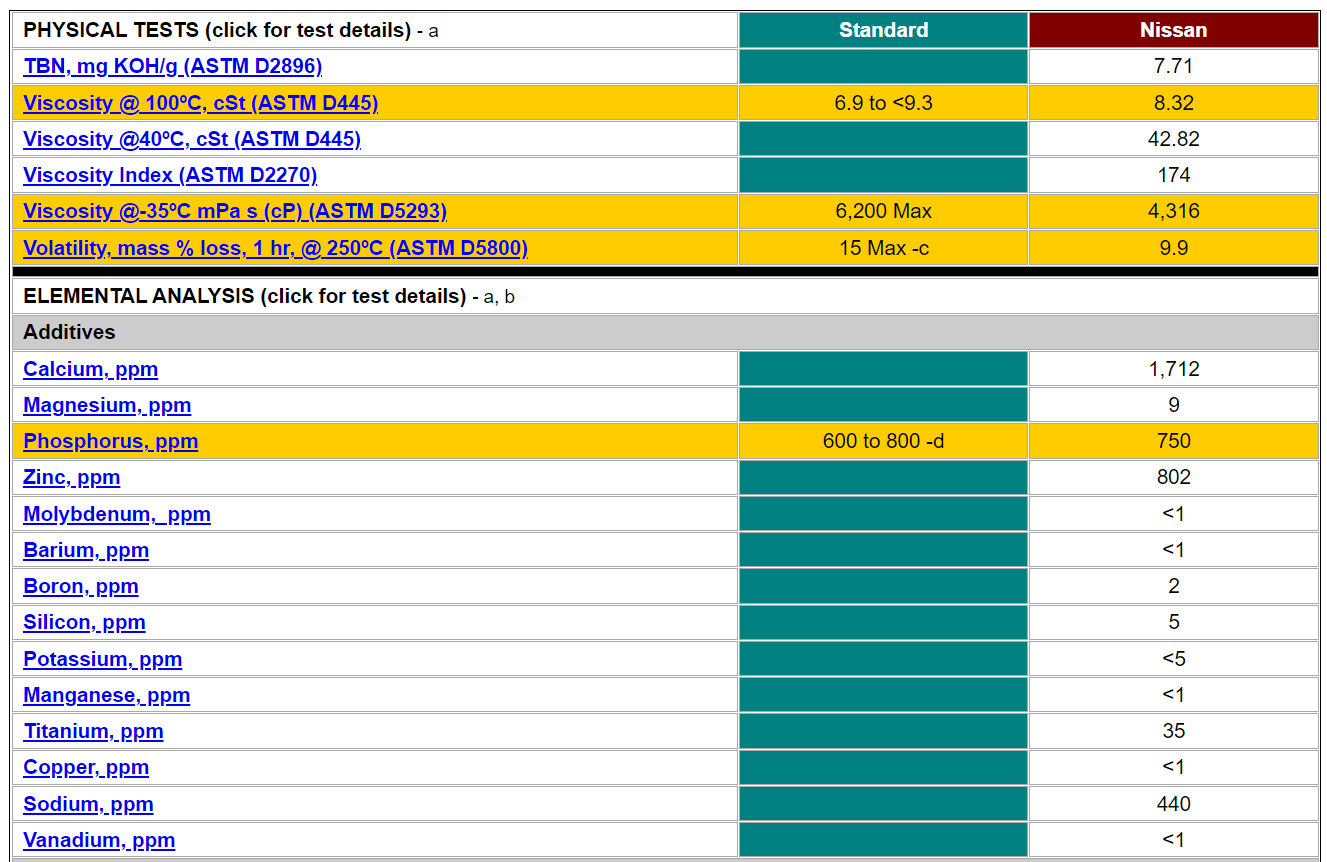The height and width of the screenshot is (862, 1327).
Task: Click the Nissan column header
Action: [1173, 30]
